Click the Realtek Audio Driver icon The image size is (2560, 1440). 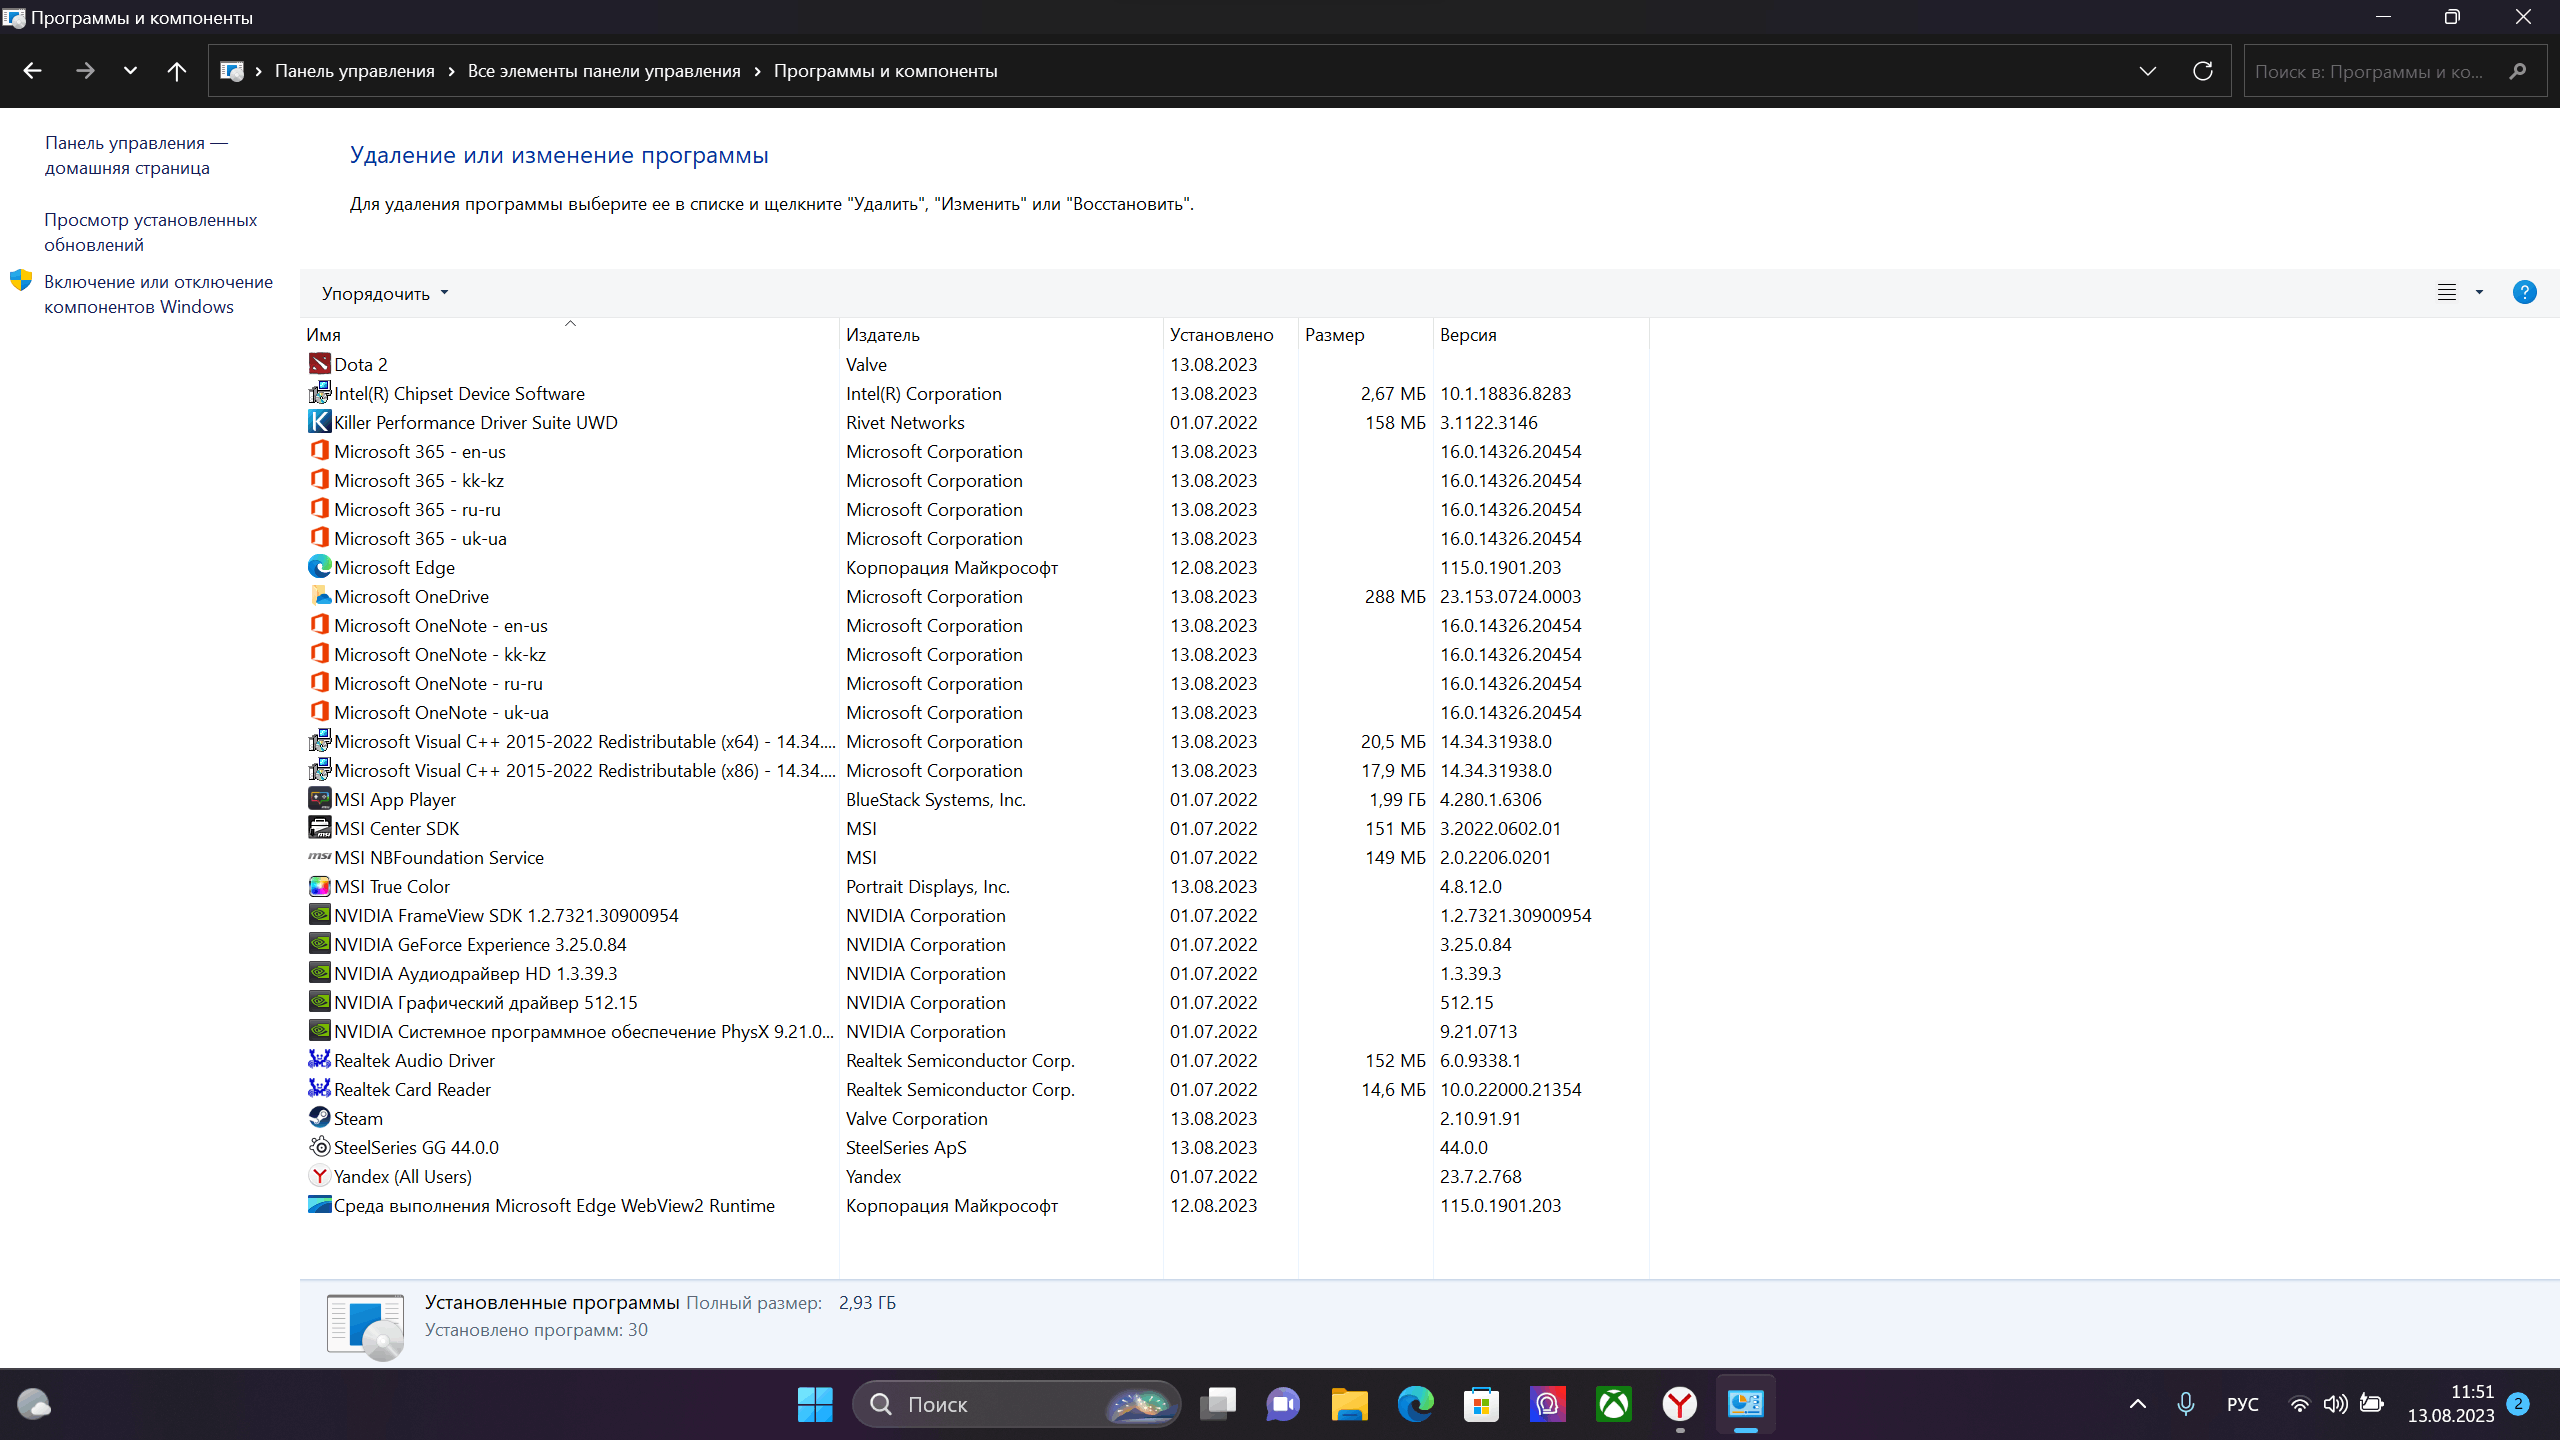click(319, 1060)
